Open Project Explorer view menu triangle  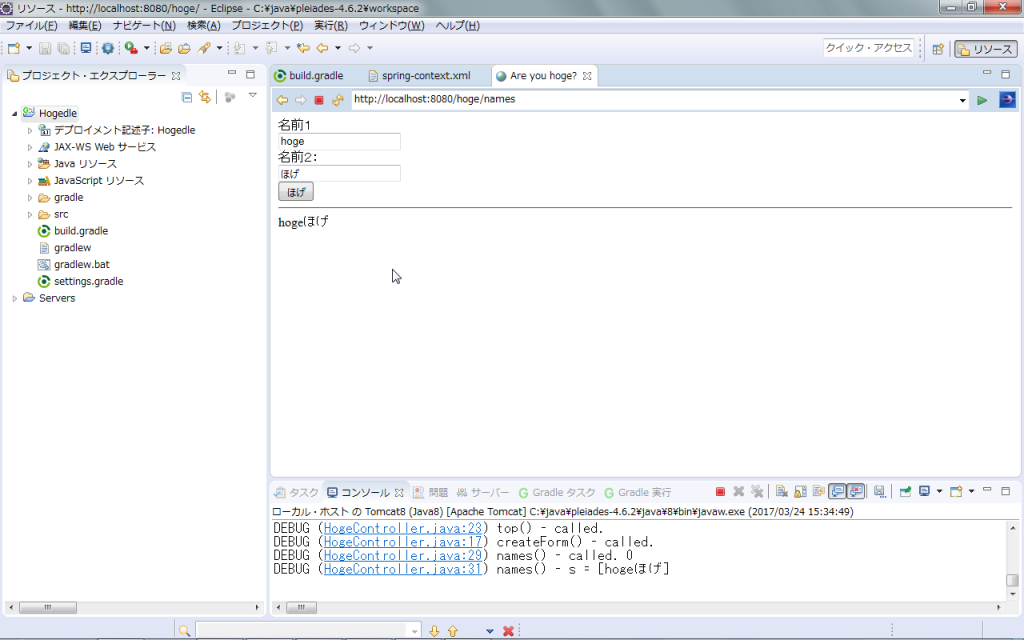pyautogui.click(x=252, y=96)
